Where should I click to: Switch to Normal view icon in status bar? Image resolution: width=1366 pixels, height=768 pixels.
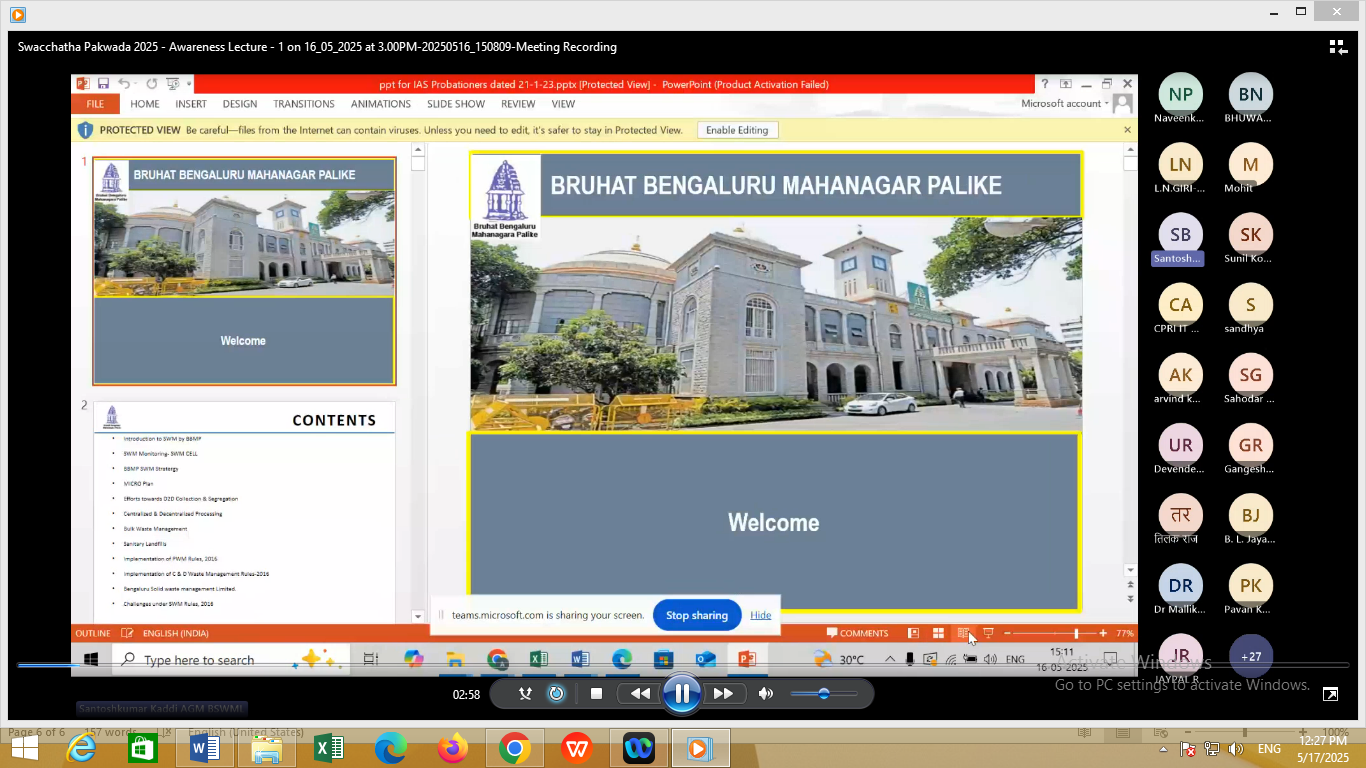(x=913, y=633)
